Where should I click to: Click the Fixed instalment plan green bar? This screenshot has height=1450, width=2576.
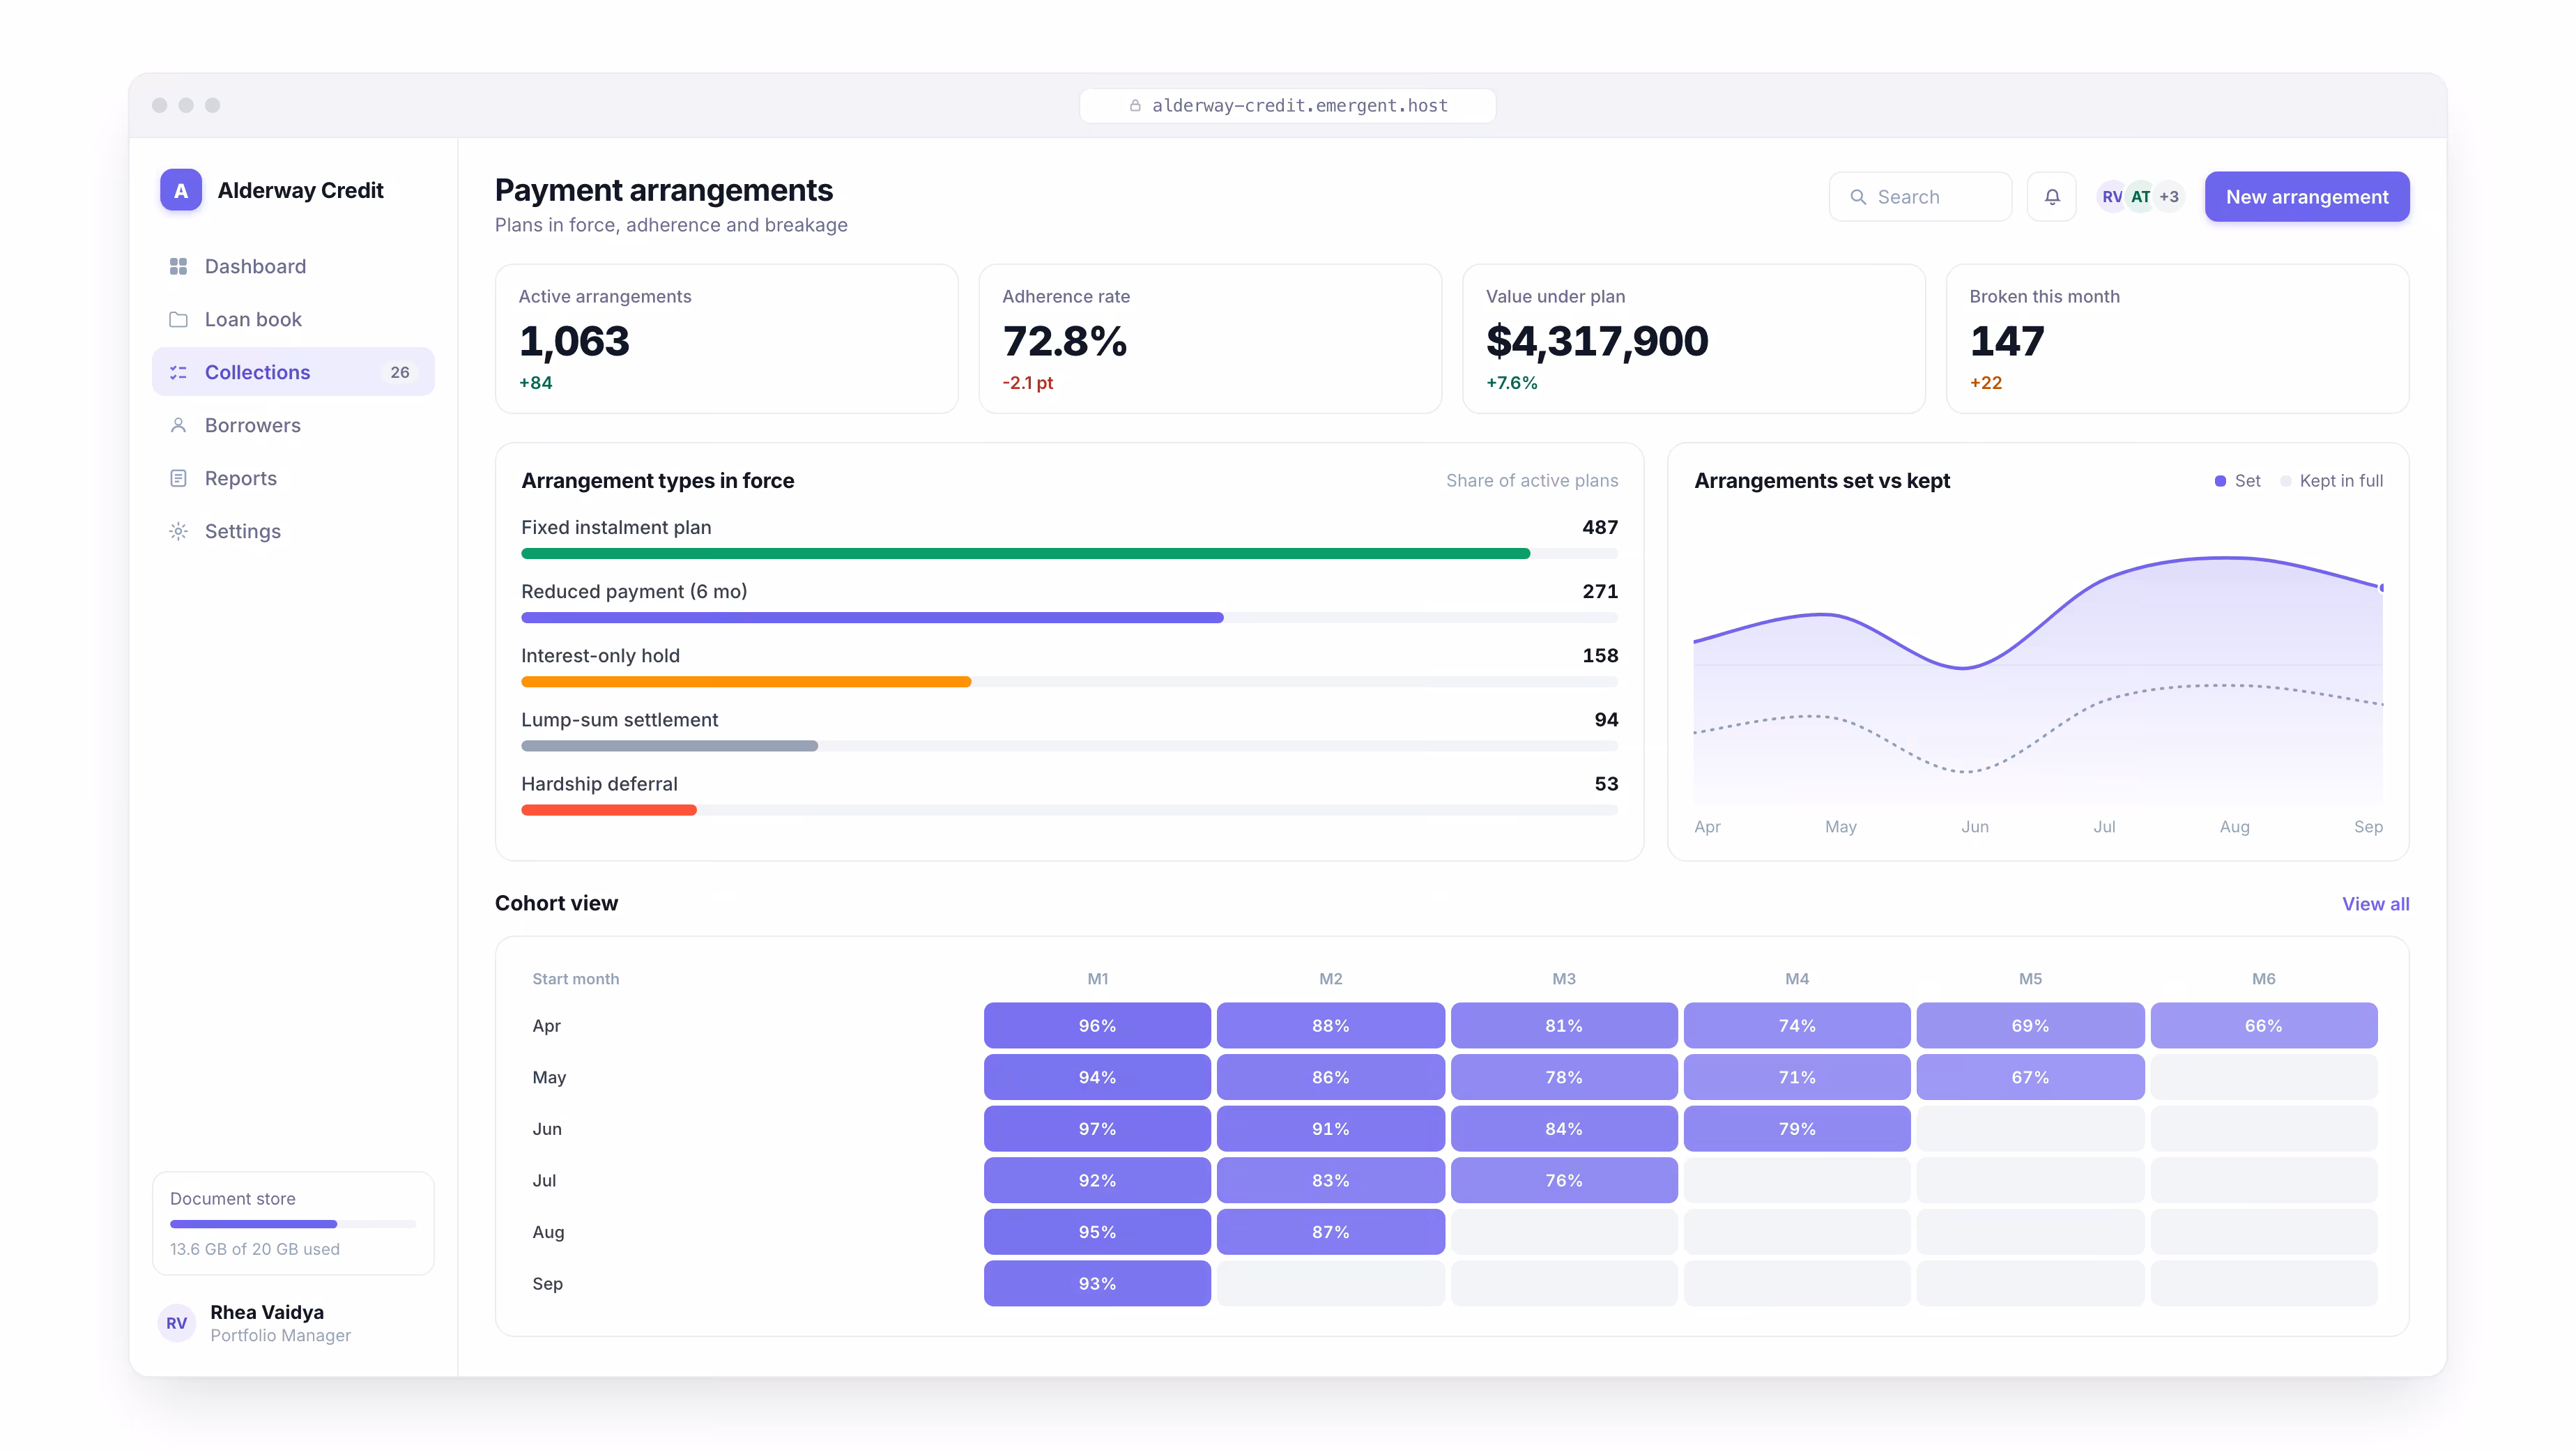pos(1025,553)
